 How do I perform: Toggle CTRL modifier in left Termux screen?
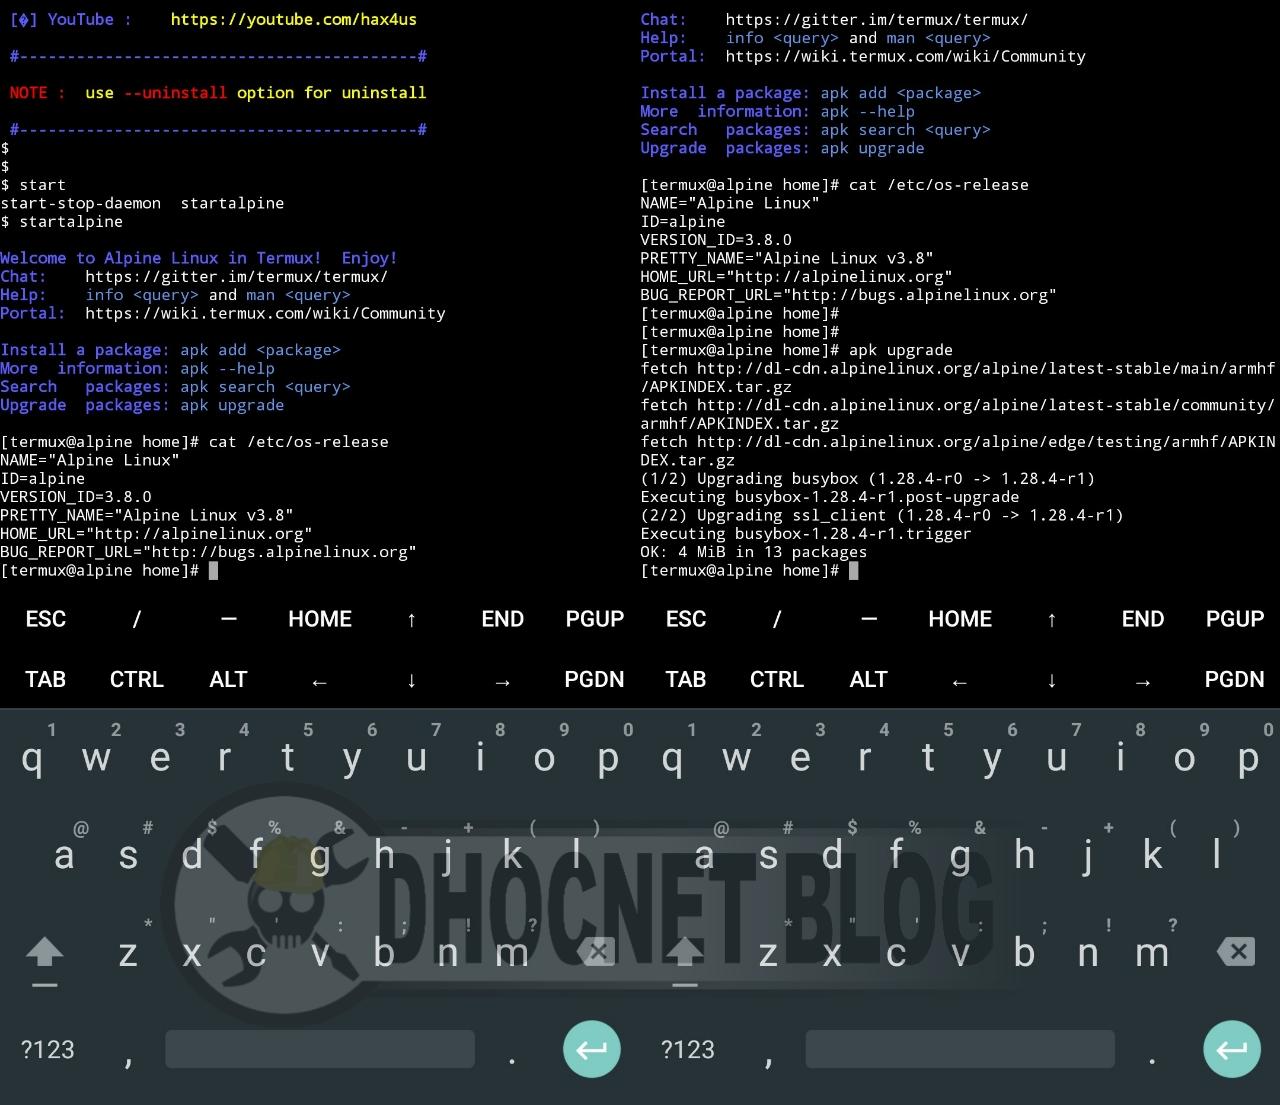tap(137, 680)
